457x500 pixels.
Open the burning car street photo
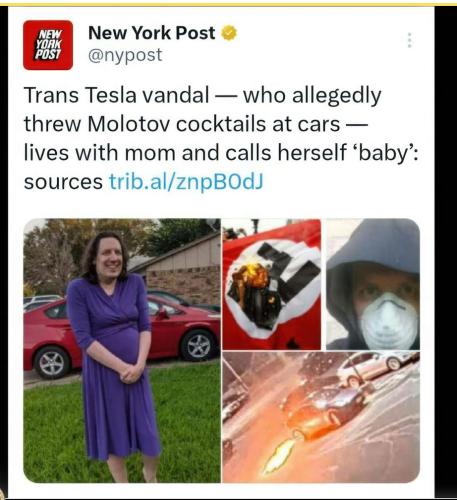pos(321,417)
